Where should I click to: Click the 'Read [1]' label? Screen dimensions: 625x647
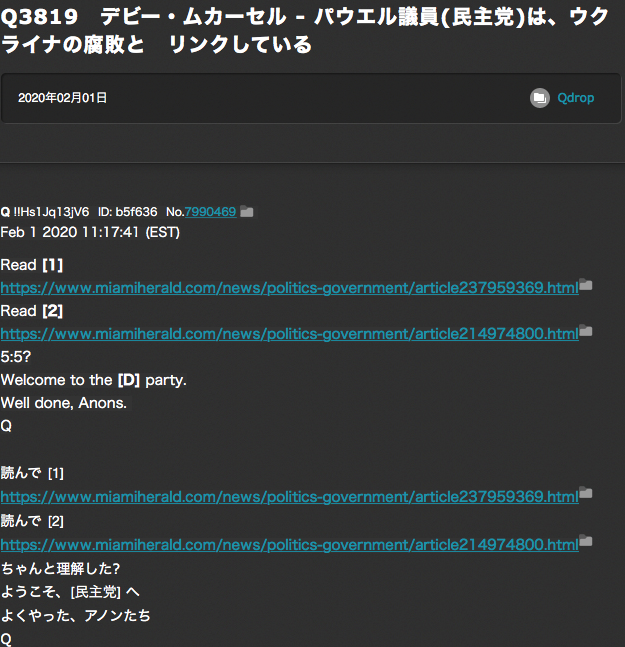32,265
